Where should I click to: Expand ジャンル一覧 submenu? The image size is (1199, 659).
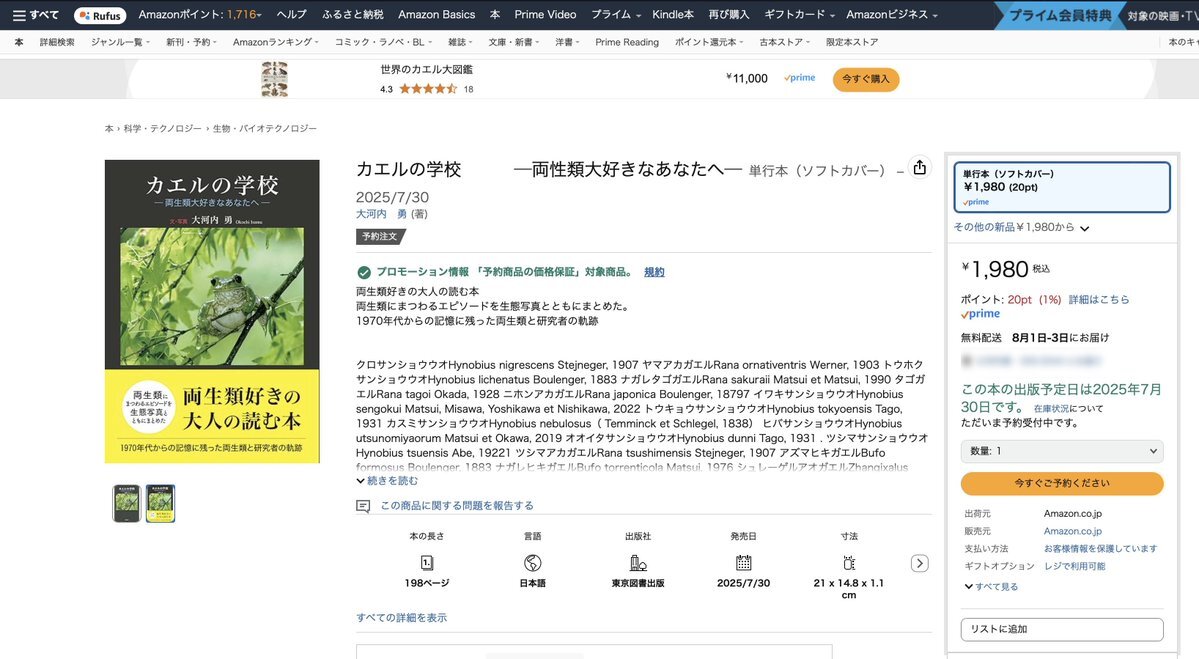coord(120,42)
